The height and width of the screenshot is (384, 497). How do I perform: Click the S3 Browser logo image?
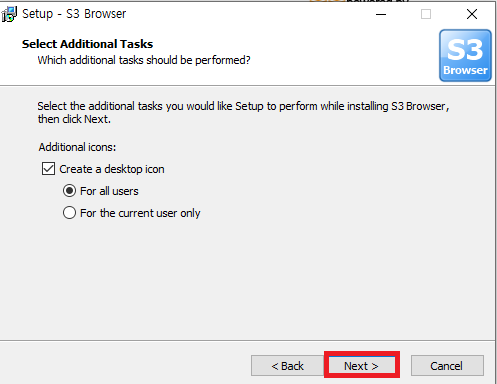465,55
